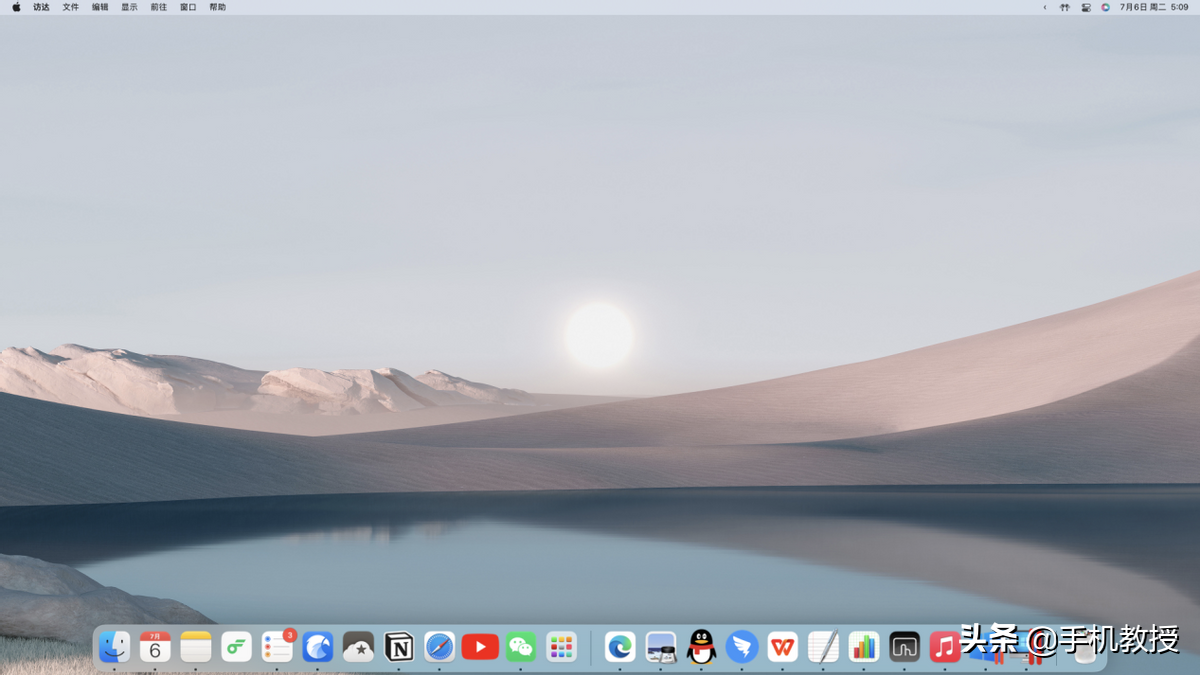Open DingTalk blue wing icon
Screen dimensions: 1200x675
[x=742, y=647]
